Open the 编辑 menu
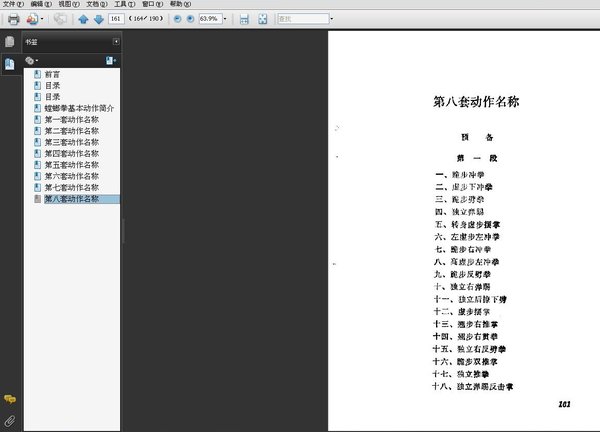Image resolution: width=600 pixels, height=432 pixels. (x=41, y=4)
